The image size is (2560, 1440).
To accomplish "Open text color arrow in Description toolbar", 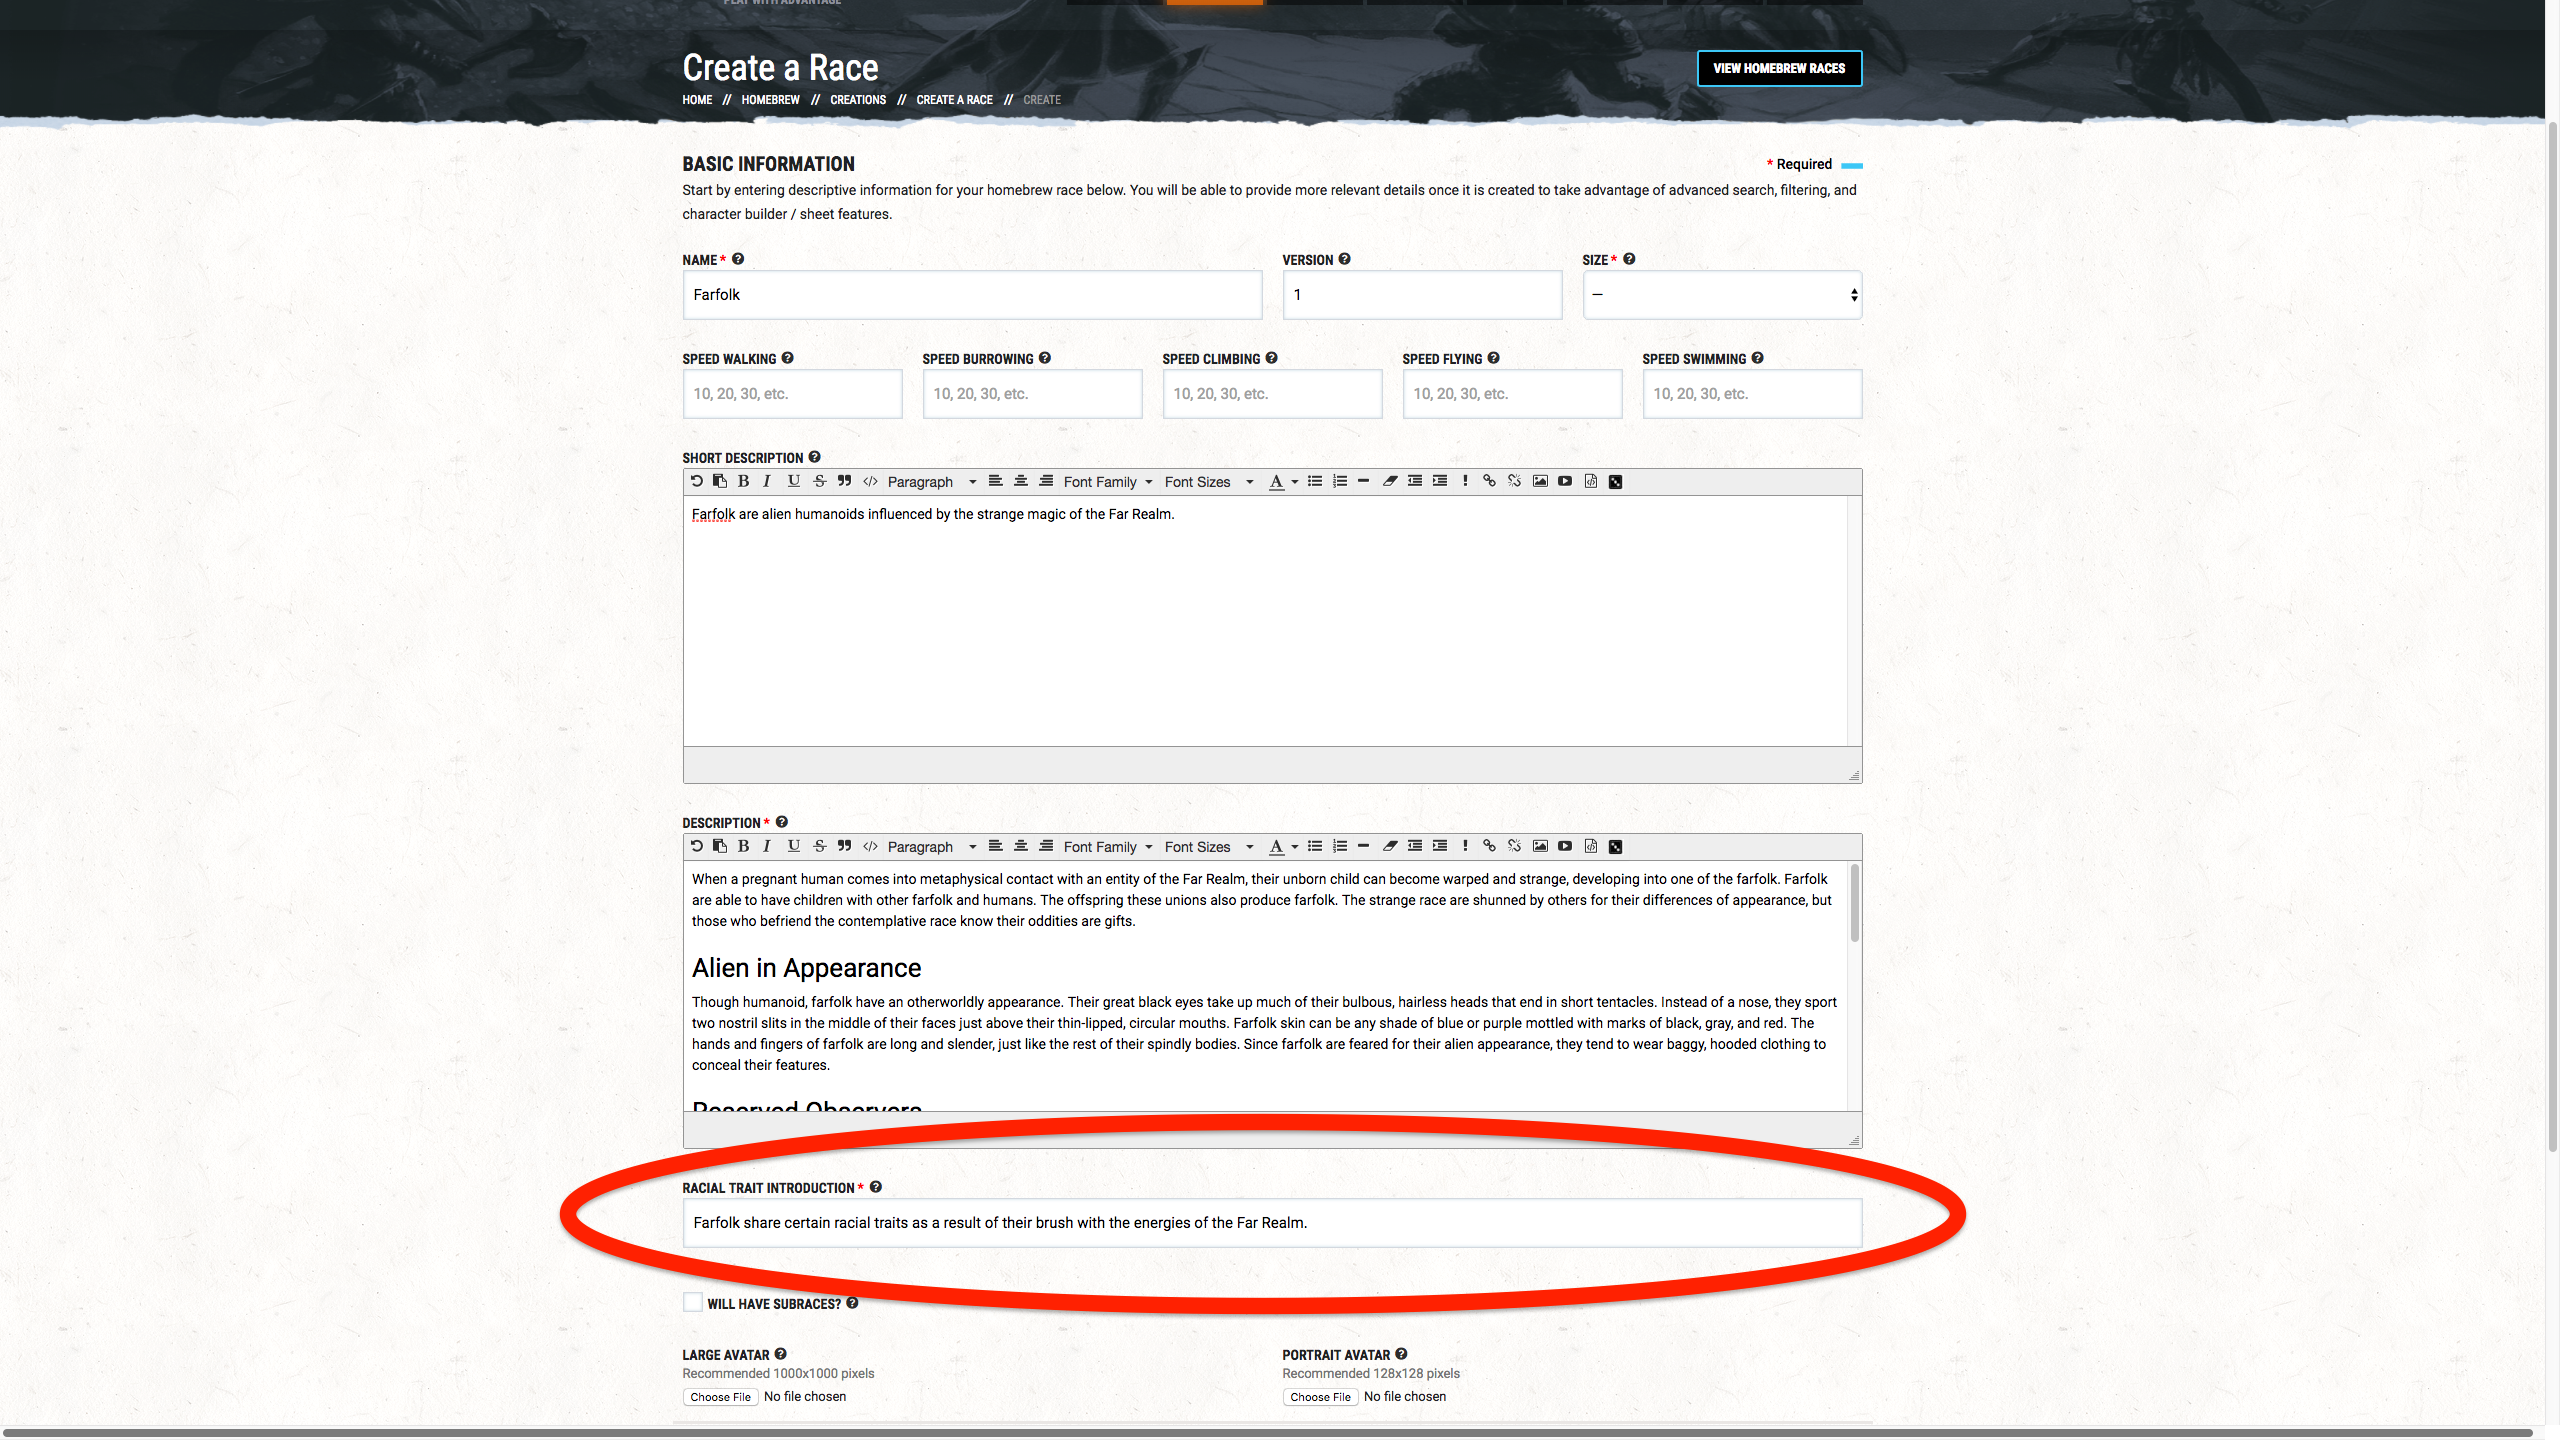I will click(x=1295, y=847).
